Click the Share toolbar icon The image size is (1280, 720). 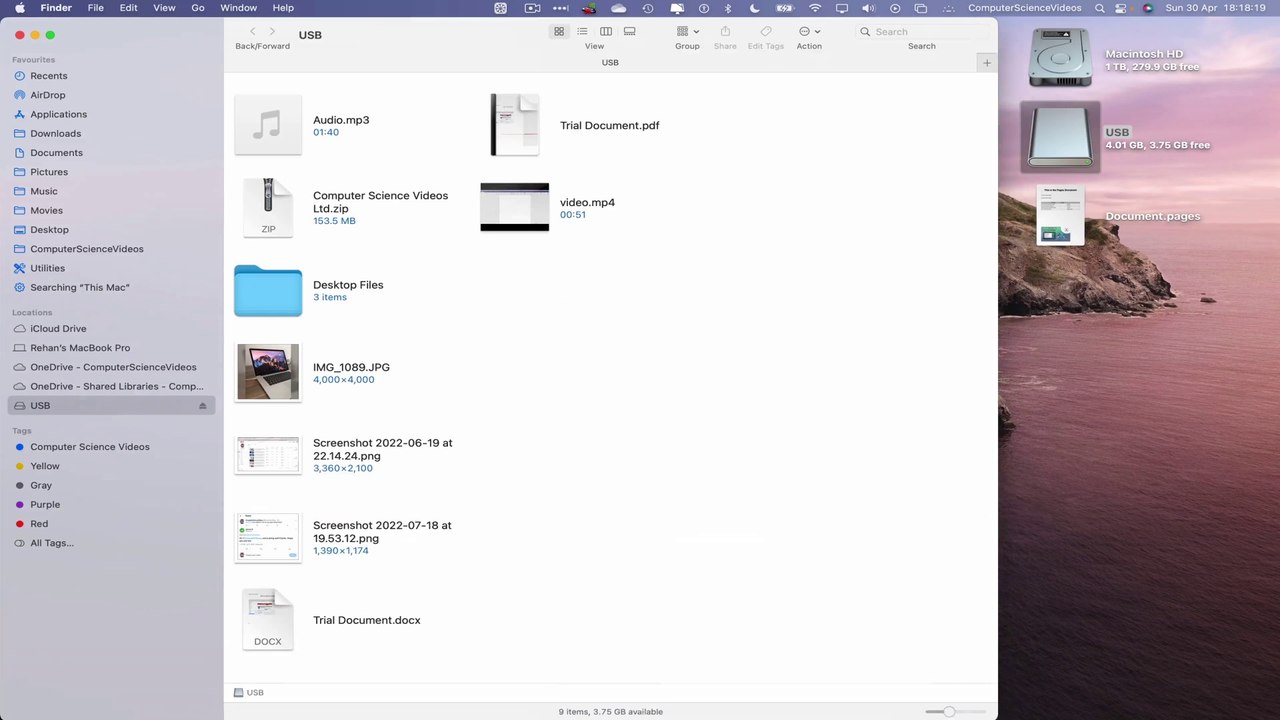(x=725, y=32)
